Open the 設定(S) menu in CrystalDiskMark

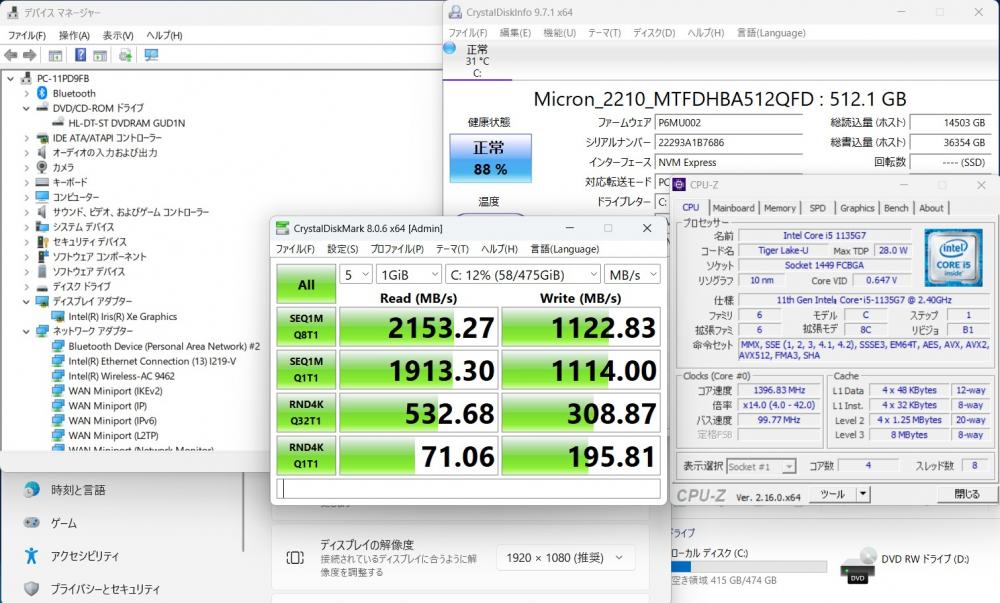[342, 249]
